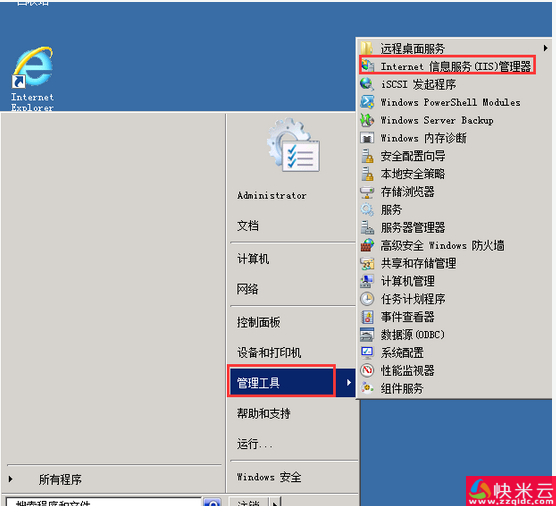Open the 事件查看器 icon

367,317
